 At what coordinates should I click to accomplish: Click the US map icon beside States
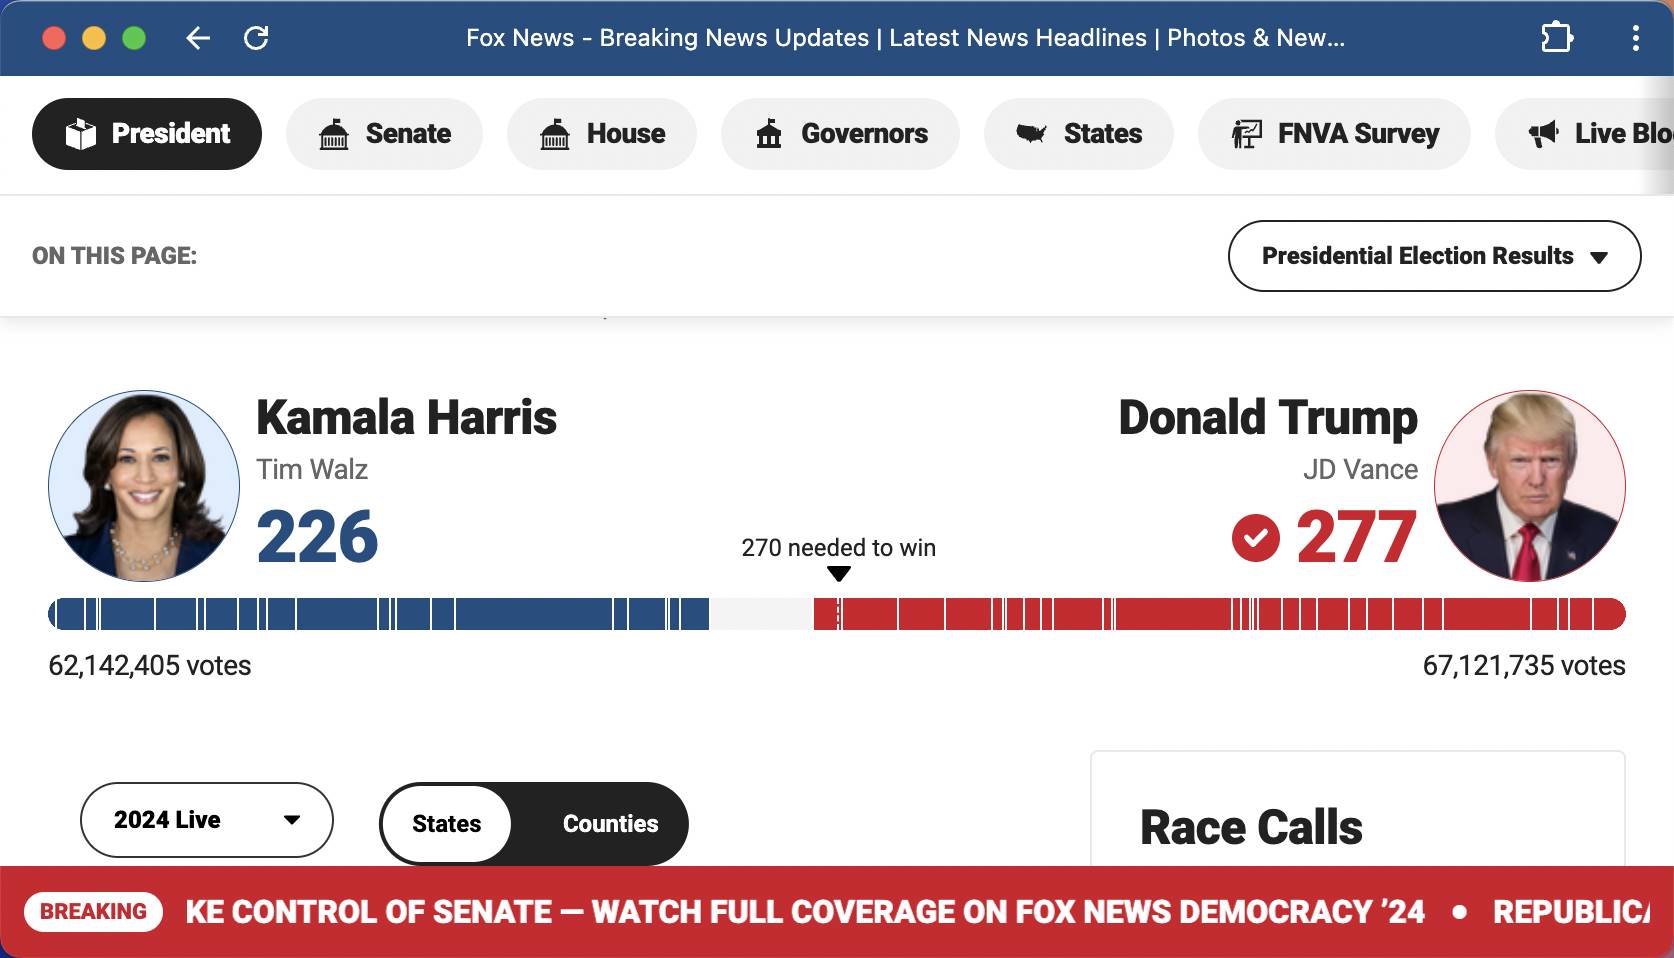pyautogui.click(x=1031, y=134)
